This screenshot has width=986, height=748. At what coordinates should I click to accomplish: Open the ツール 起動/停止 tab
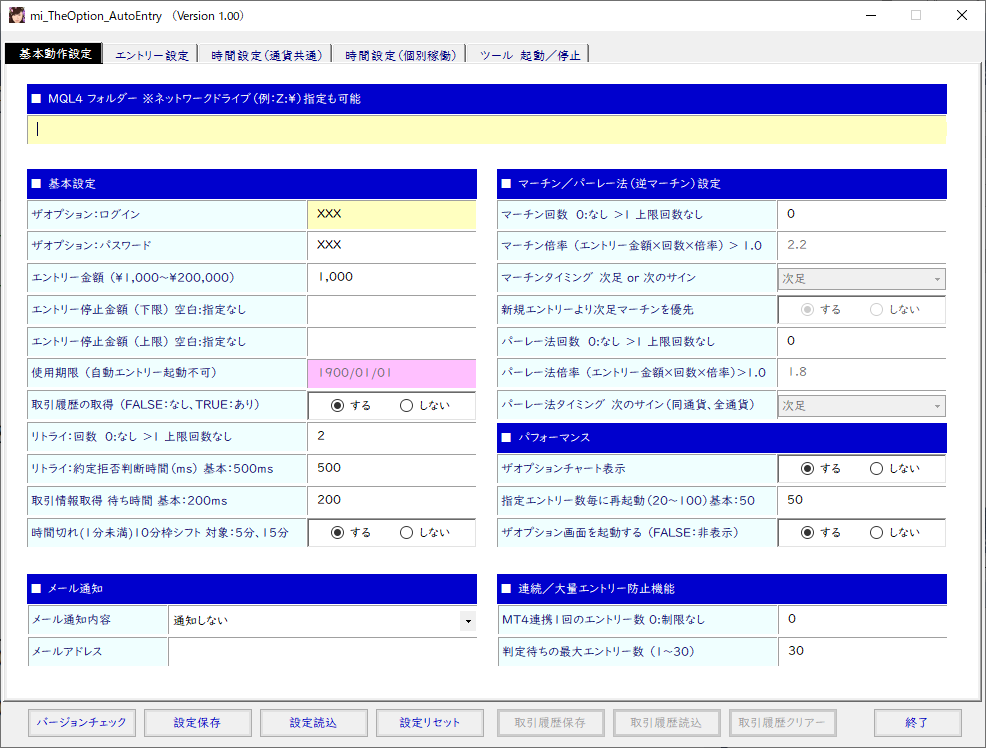(x=528, y=55)
